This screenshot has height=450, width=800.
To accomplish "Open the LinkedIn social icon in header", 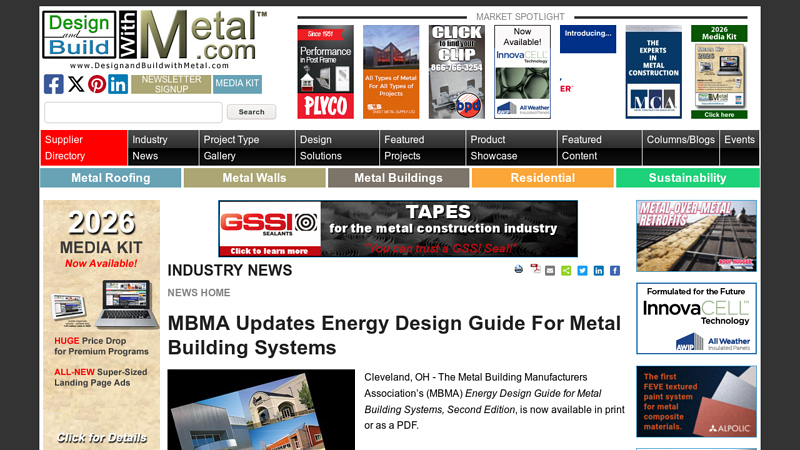I will (x=118, y=84).
